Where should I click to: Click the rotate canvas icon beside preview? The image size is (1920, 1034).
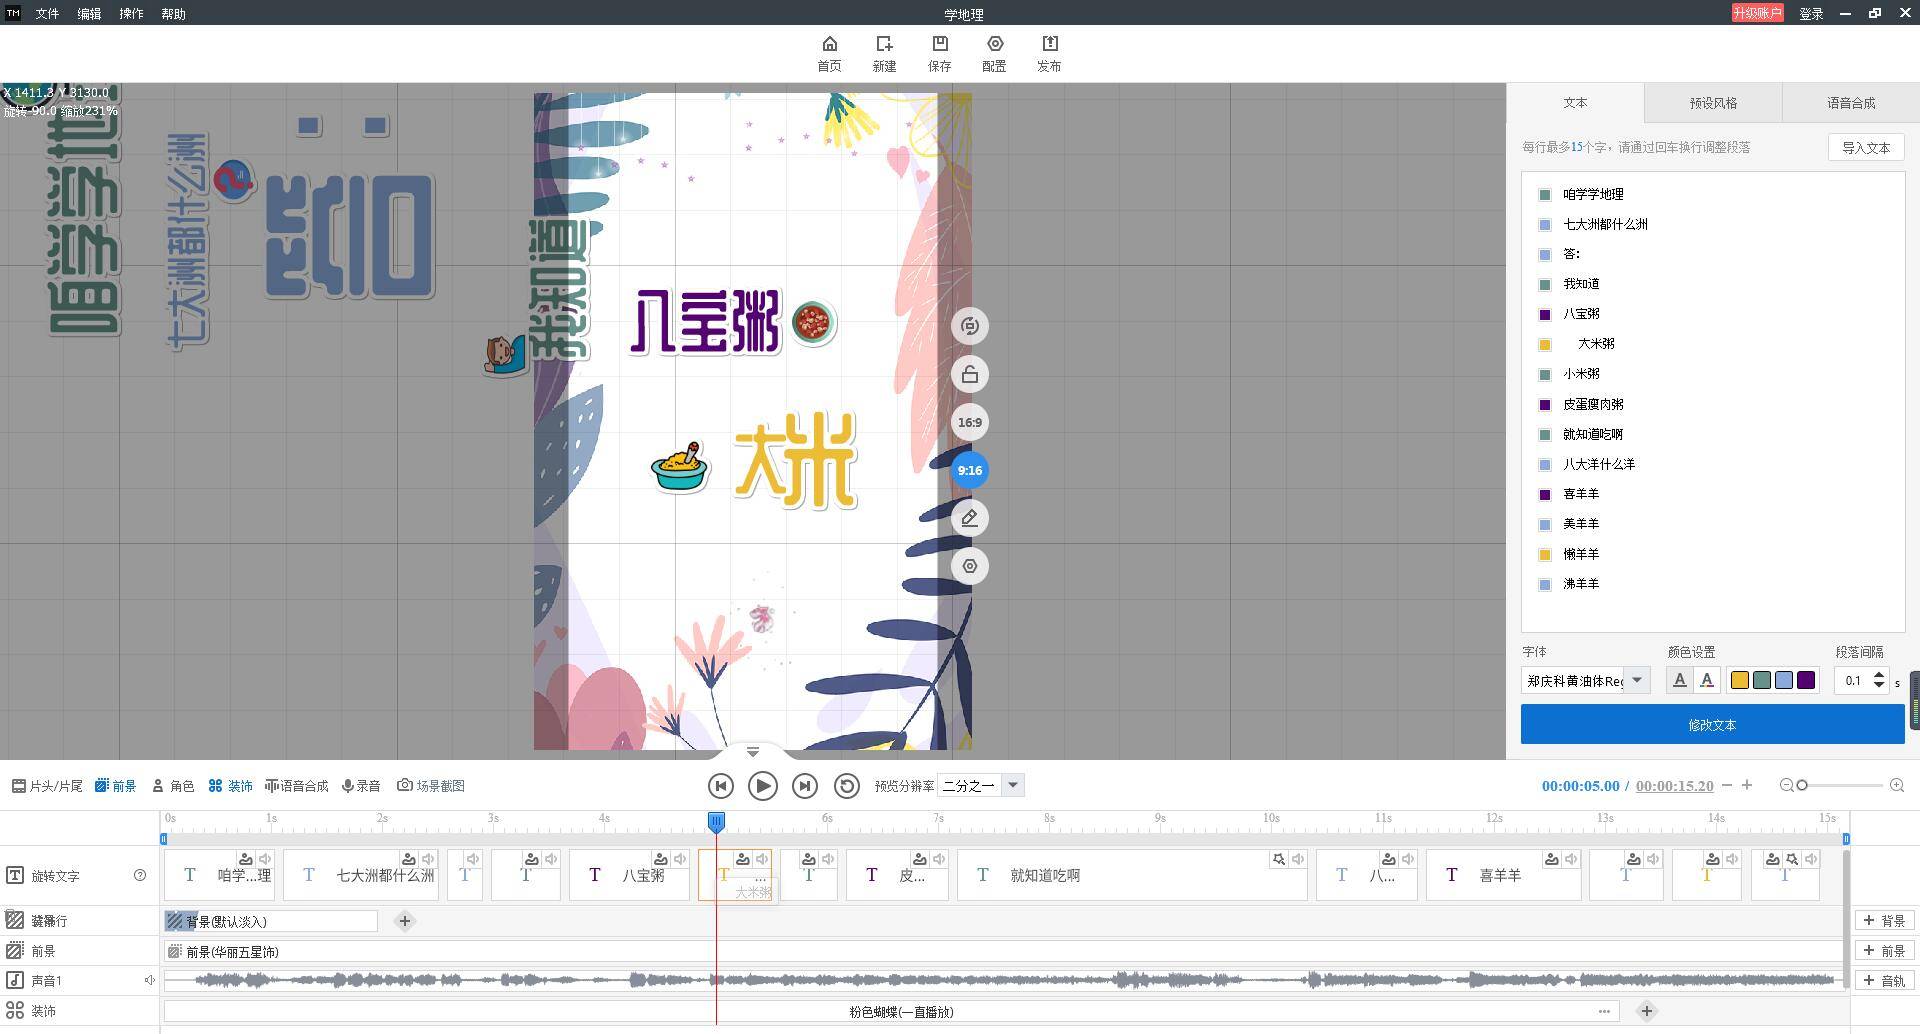pyautogui.click(x=969, y=326)
